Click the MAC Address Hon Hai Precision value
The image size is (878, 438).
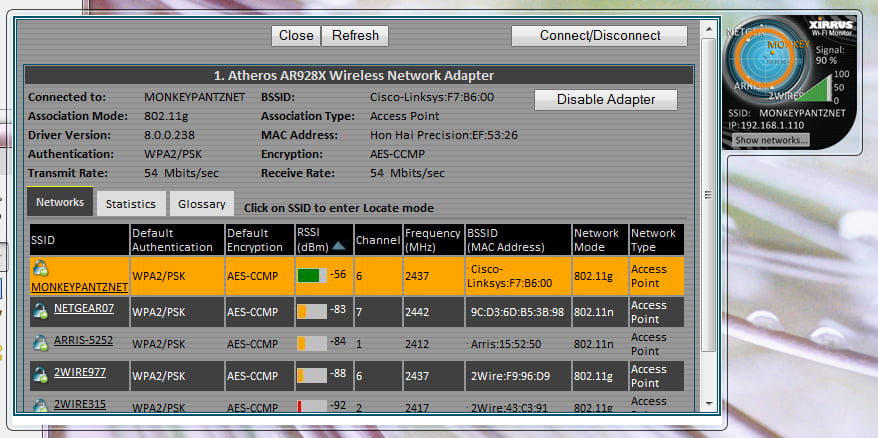point(444,135)
